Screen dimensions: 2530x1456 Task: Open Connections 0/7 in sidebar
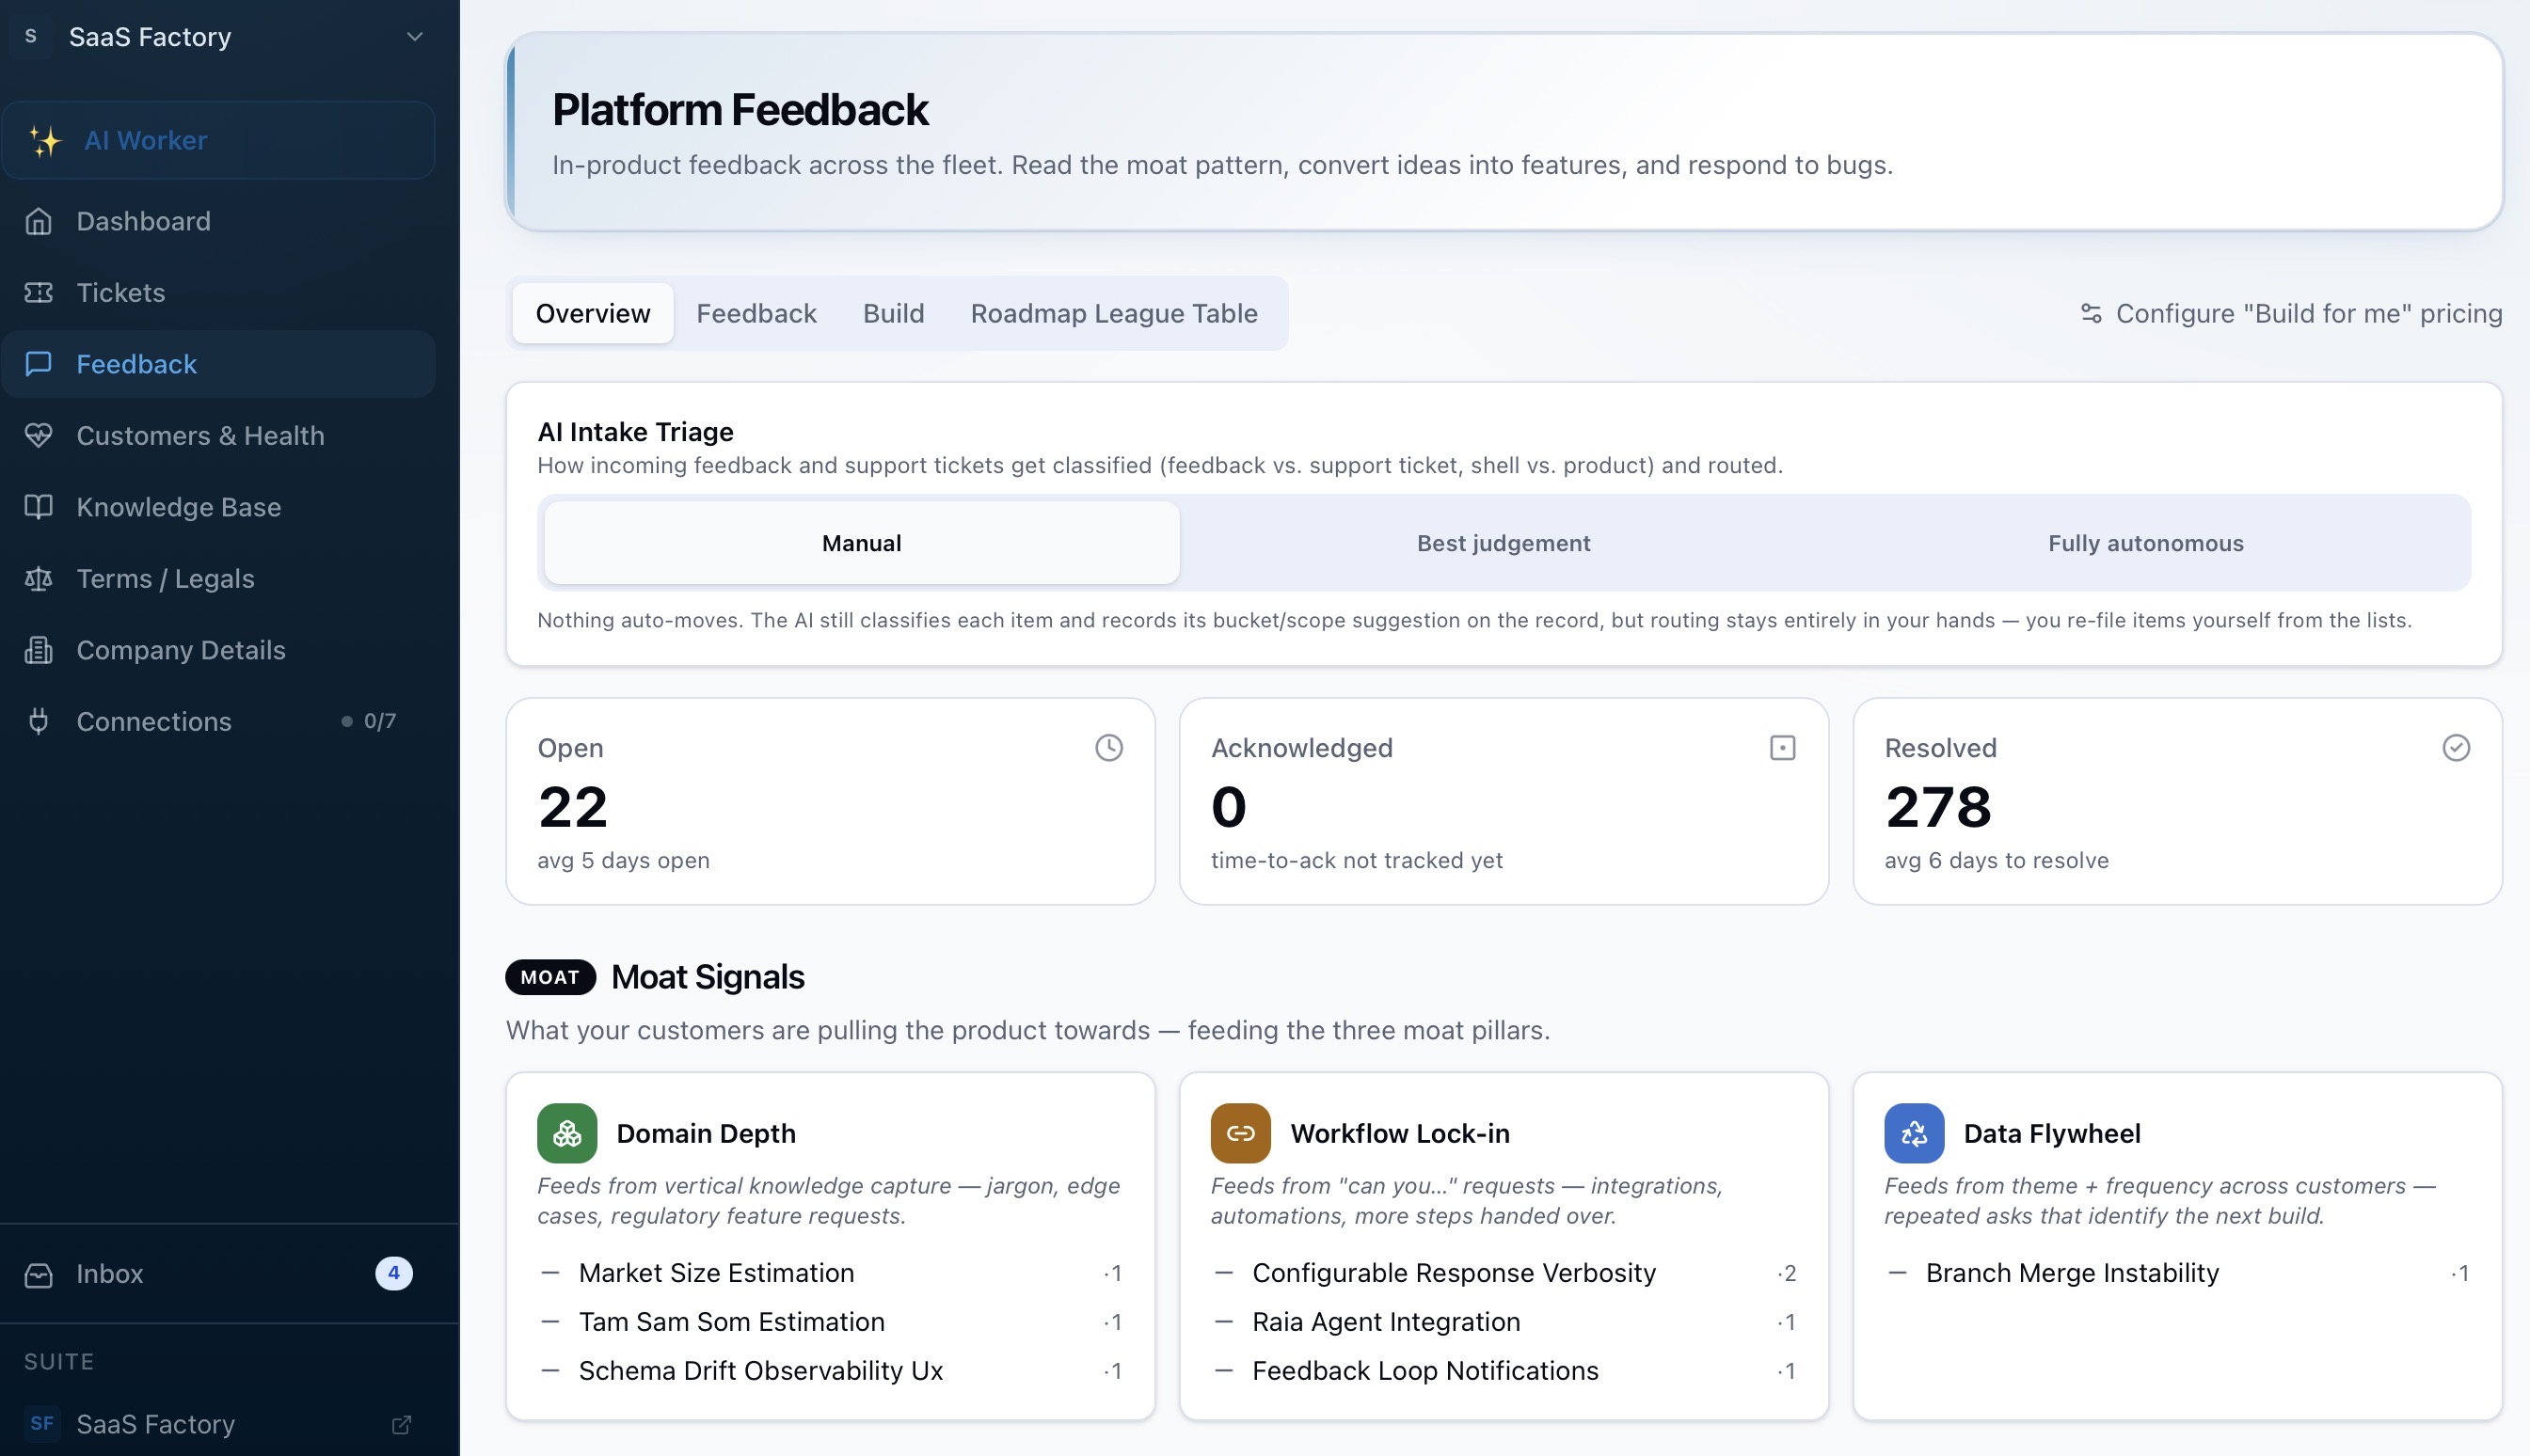(219, 721)
